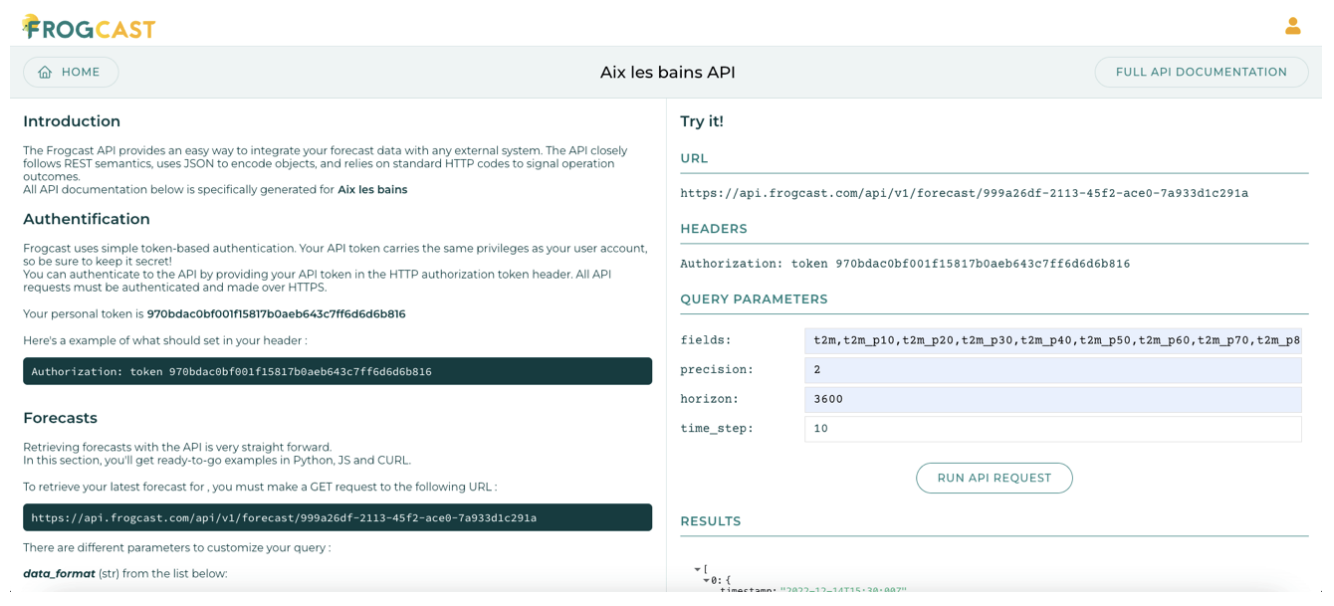
Task: Select the bold personal token in paragraph
Action: (x=276, y=314)
